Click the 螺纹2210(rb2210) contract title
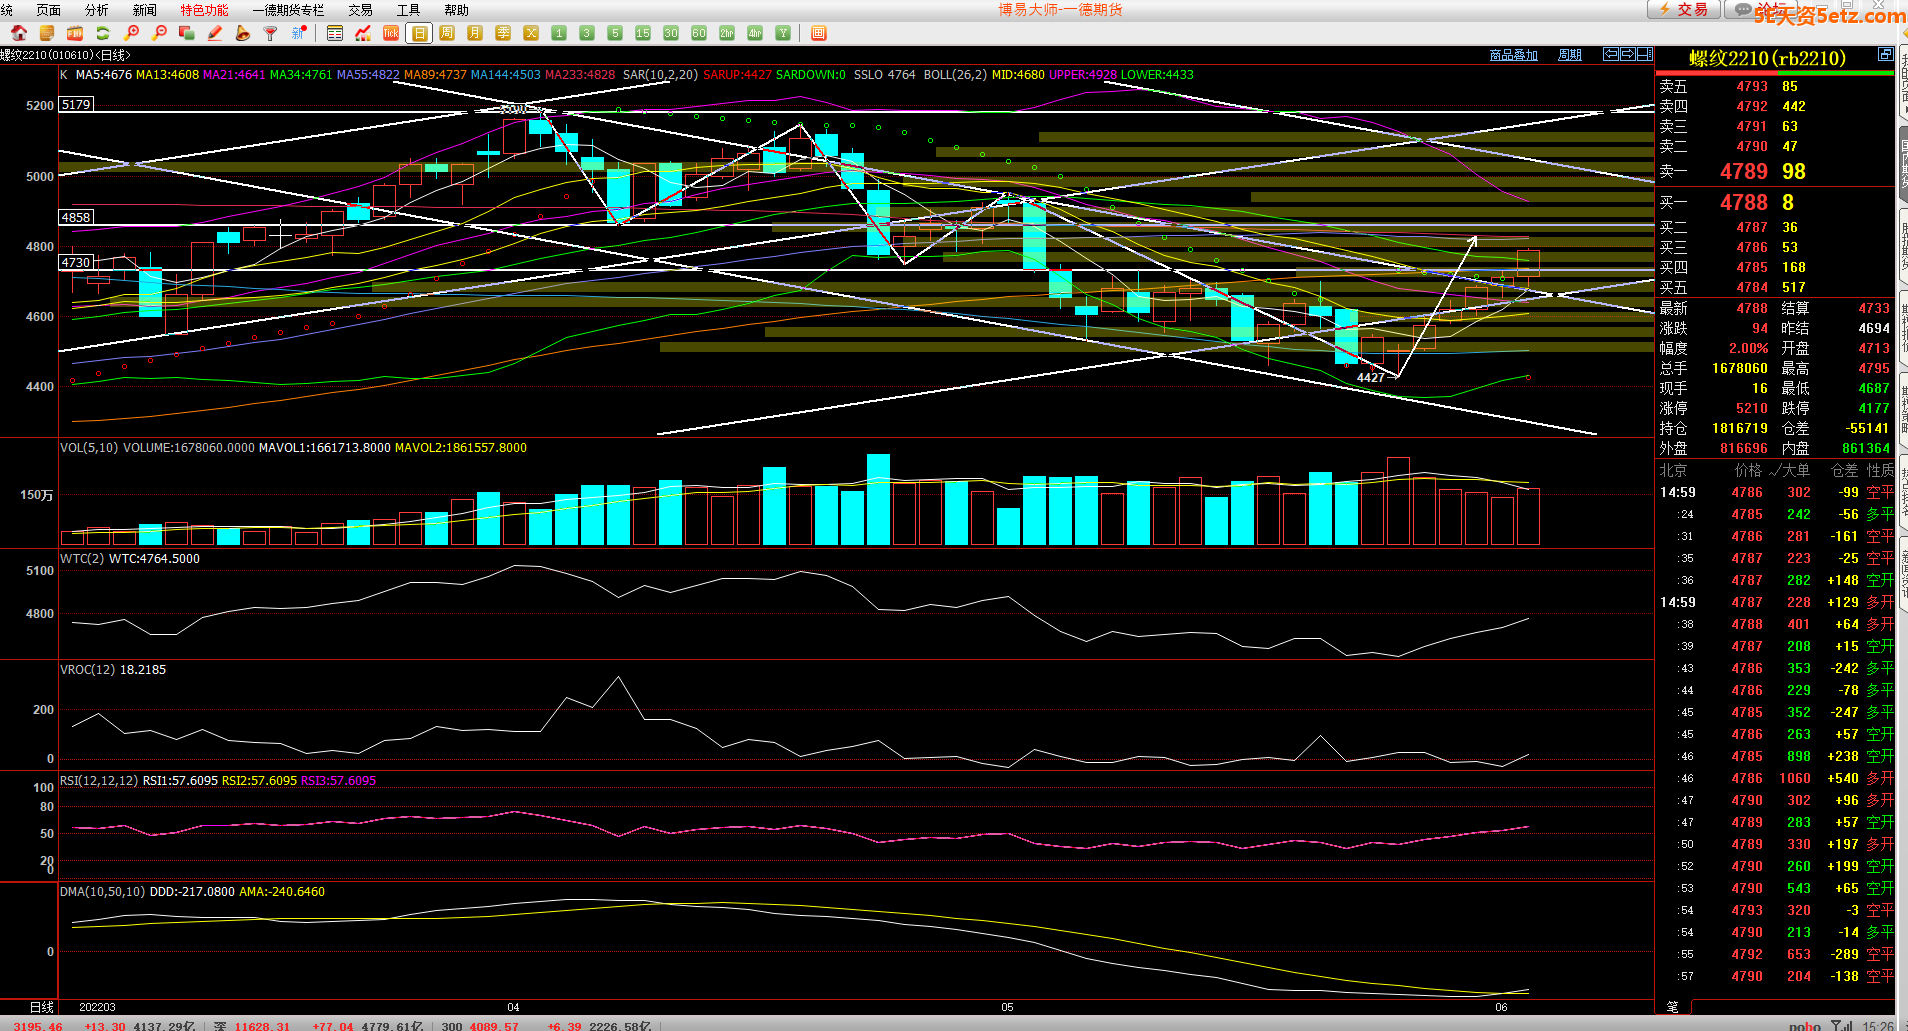This screenshot has width=1908, height=1031. (x=1767, y=59)
